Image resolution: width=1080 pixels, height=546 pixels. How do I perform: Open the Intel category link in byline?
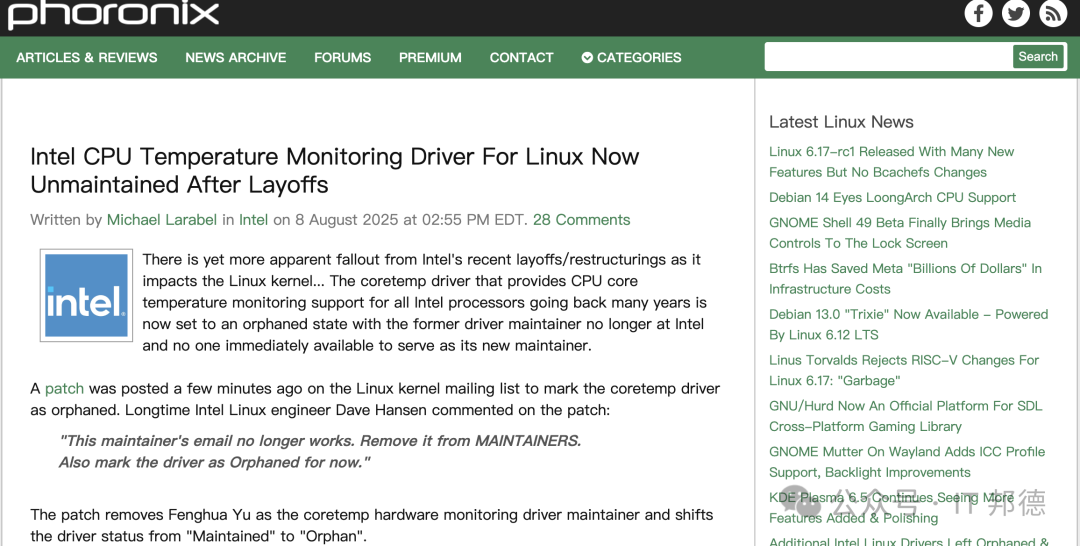[x=253, y=220]
